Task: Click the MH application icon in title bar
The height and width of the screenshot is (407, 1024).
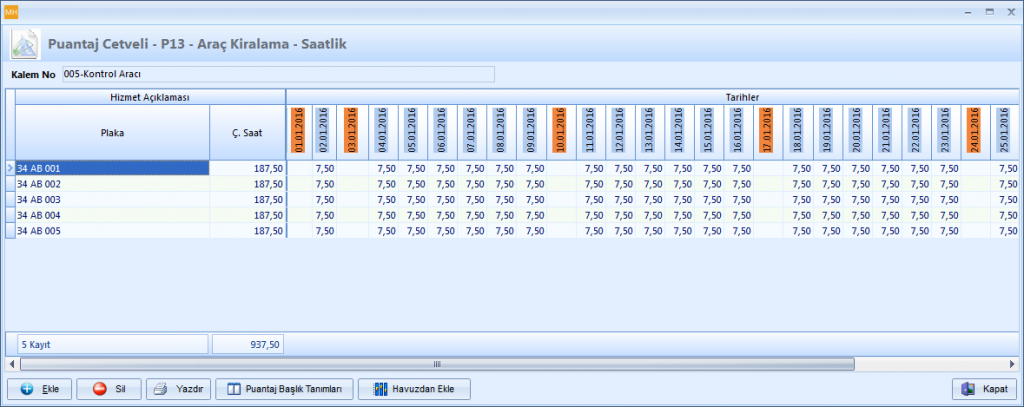Action: tap(12, 11)
